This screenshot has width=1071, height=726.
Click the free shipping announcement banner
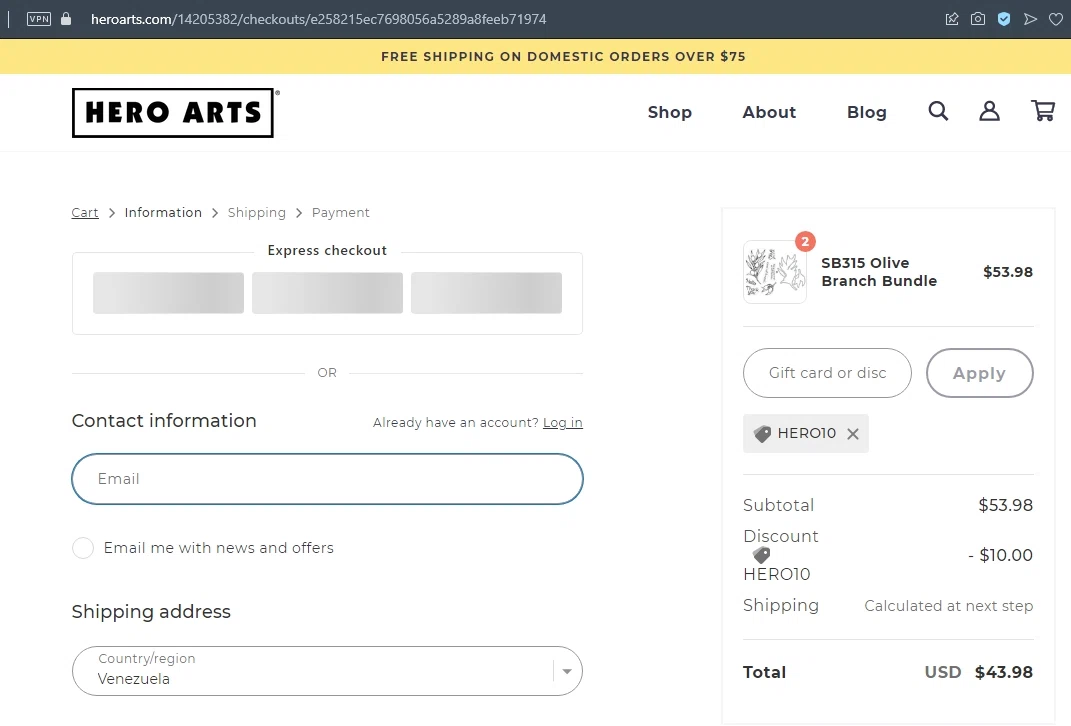[x=536, y=56]
